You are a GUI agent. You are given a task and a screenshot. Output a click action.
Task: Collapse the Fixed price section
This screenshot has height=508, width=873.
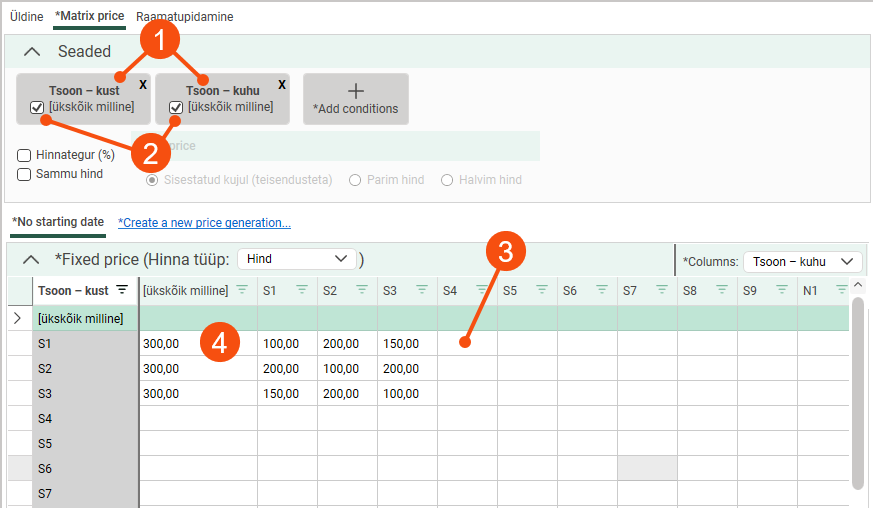point(32,259)
